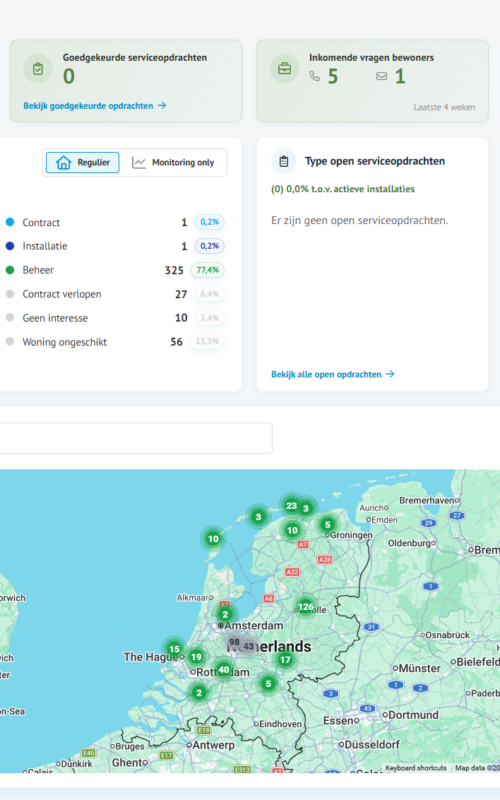
Task: Click map cluster marker 17 east of Netherlands label
Action: (285, 659)
